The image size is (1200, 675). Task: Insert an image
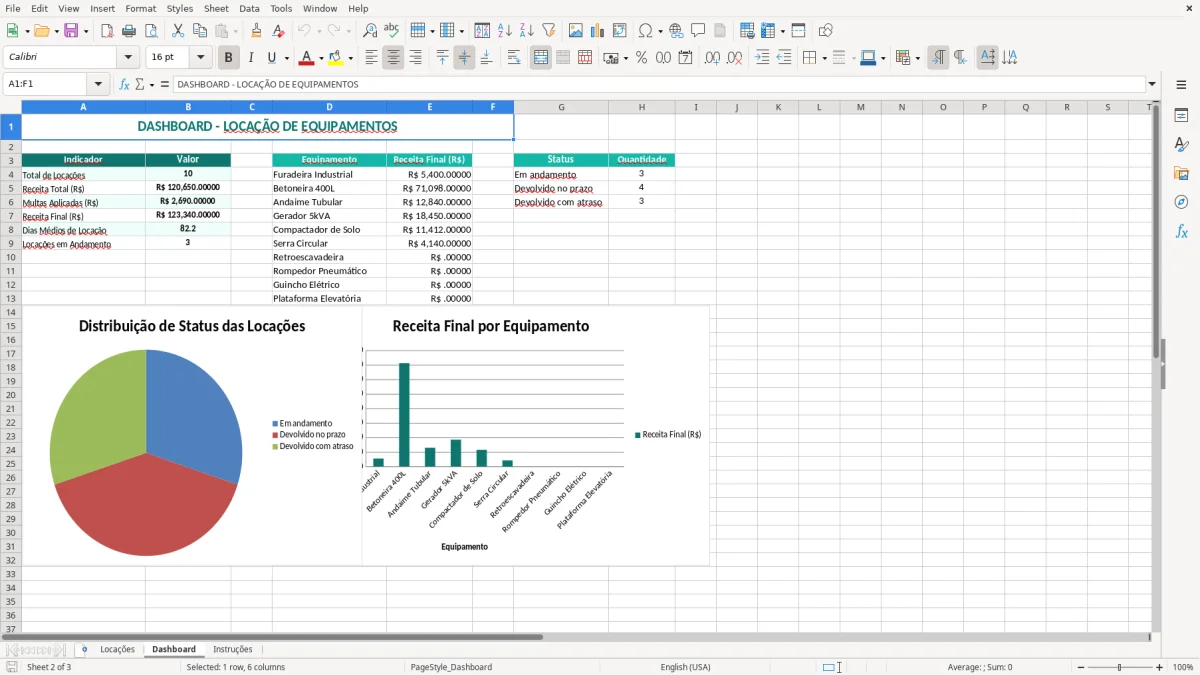point(576,31)
